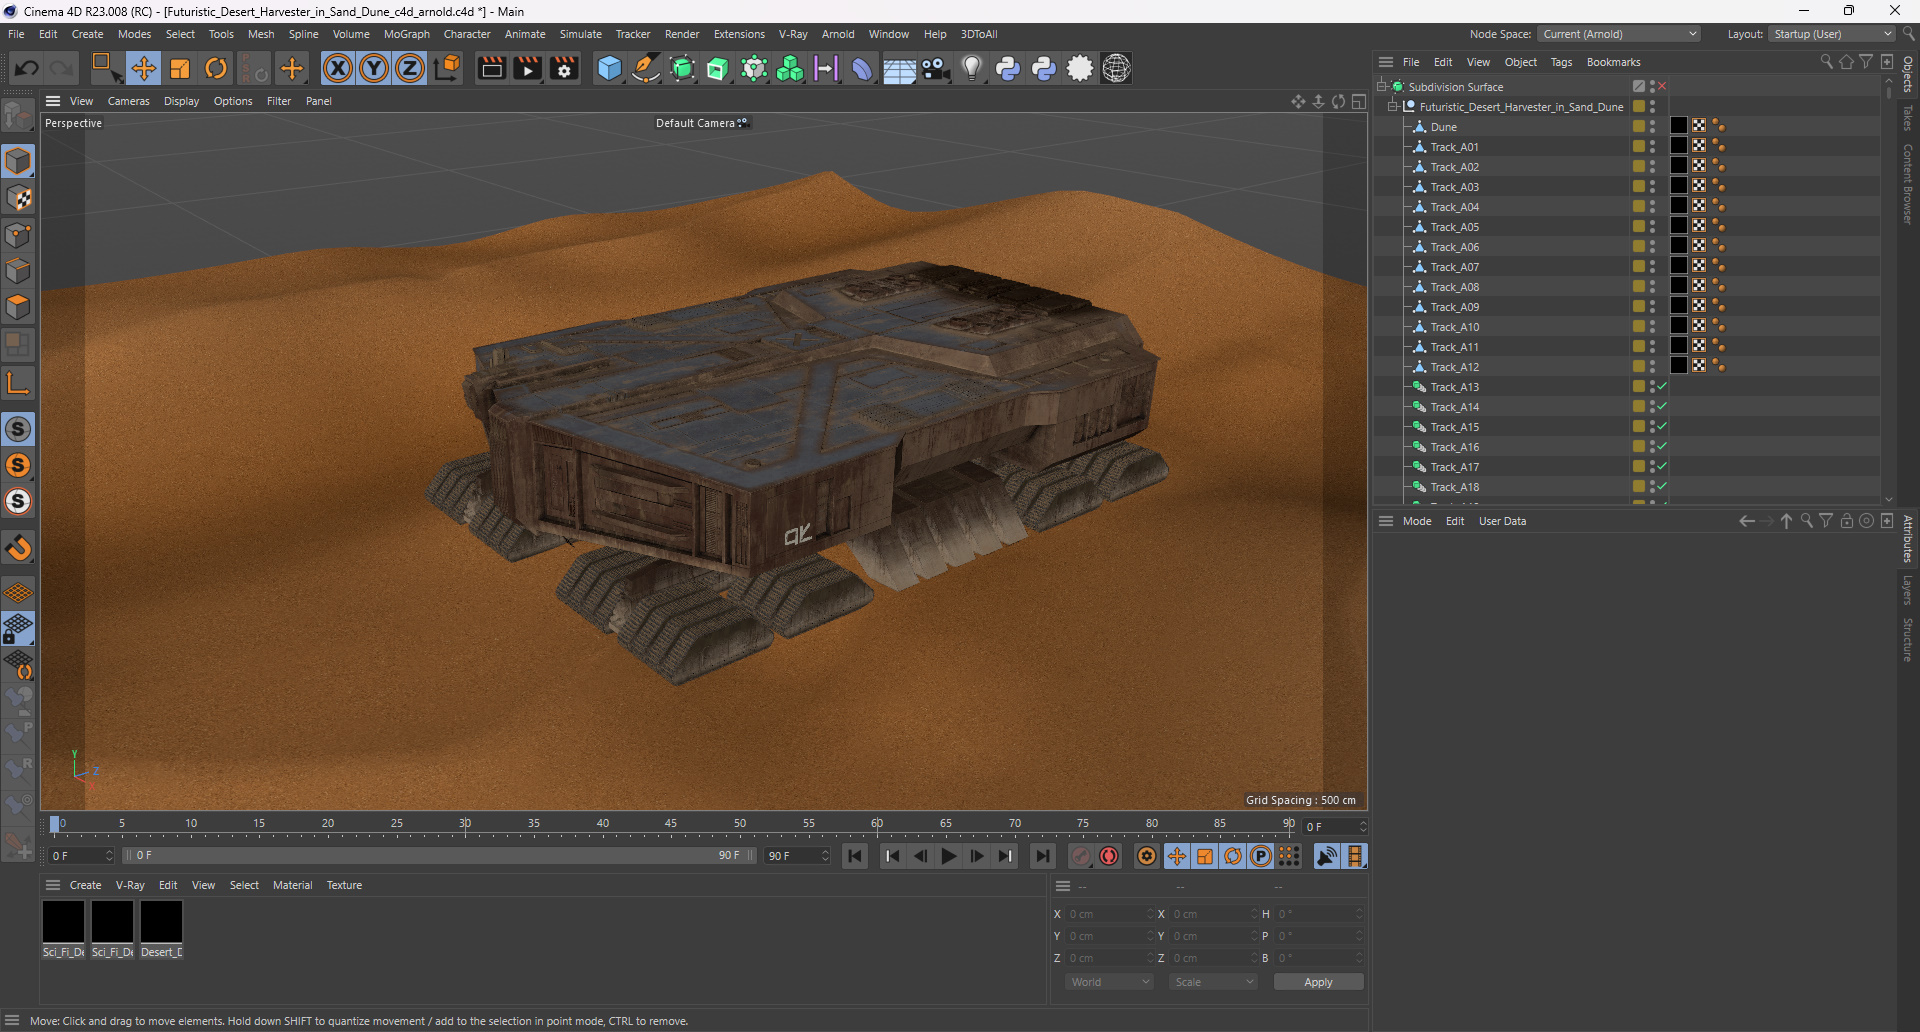Select the Move tool in top toolbar

(143, 68)
